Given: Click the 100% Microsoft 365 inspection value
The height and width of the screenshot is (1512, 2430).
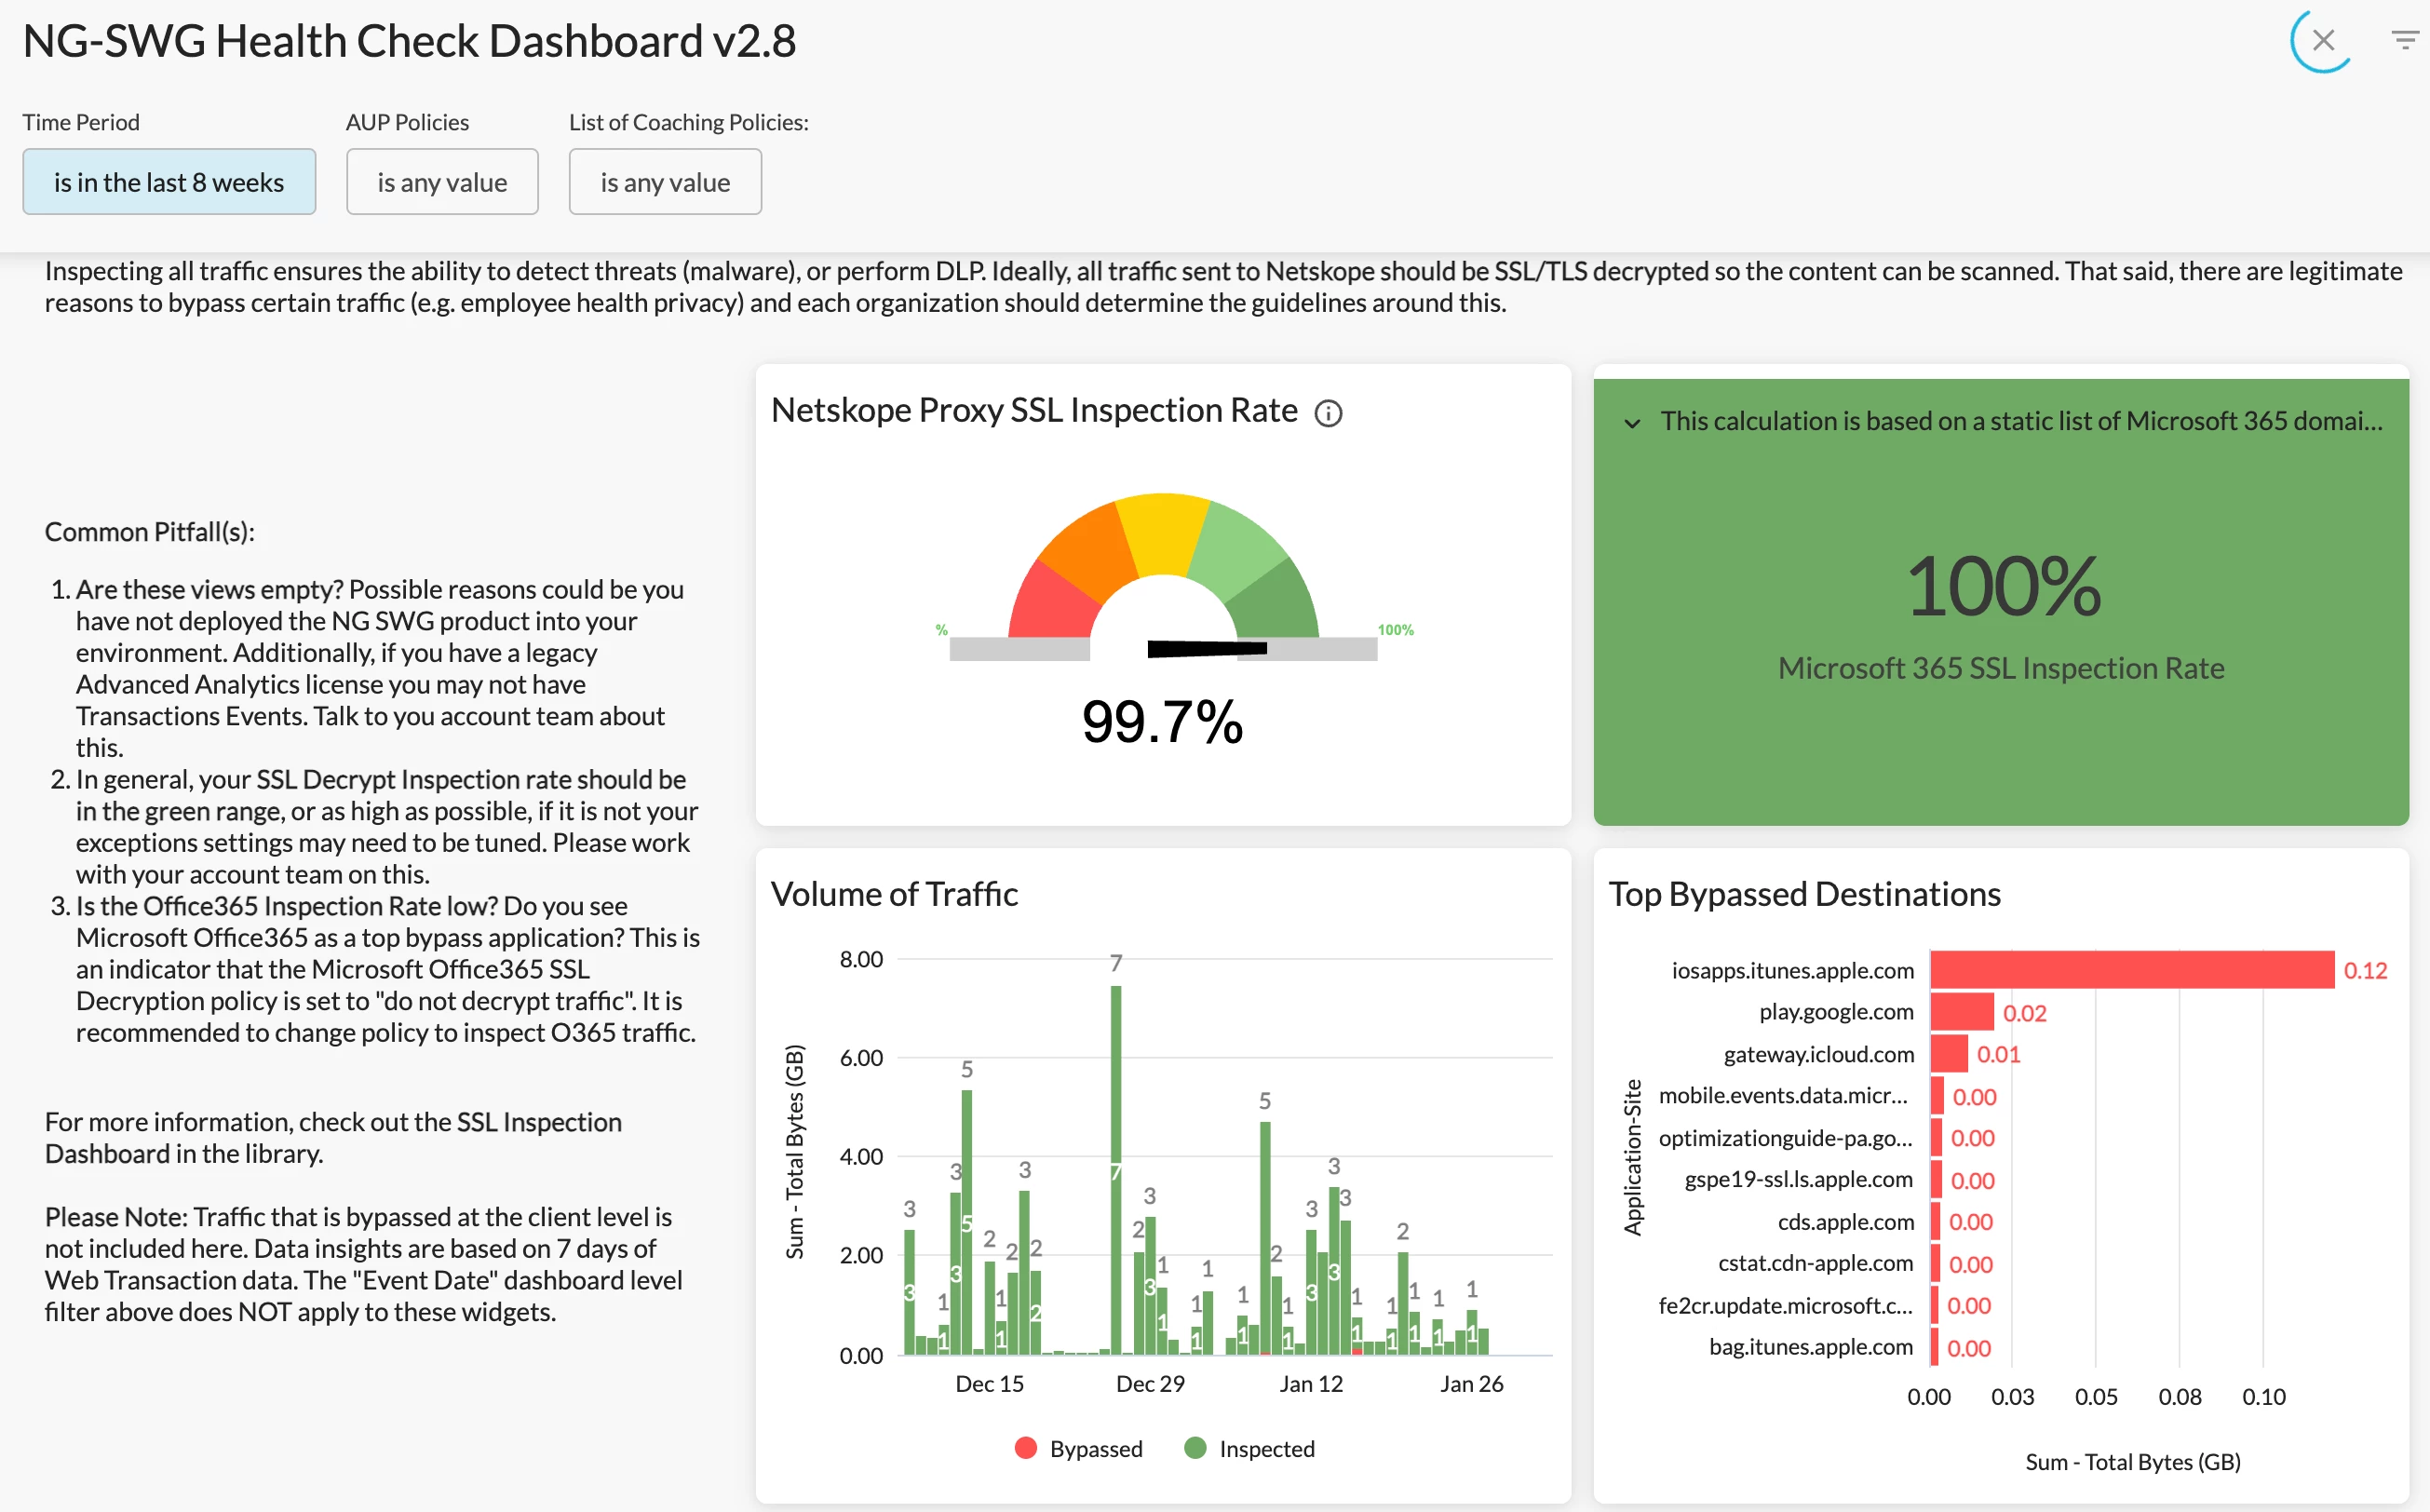Looking at the screenshot, I should pos(2002,587).
